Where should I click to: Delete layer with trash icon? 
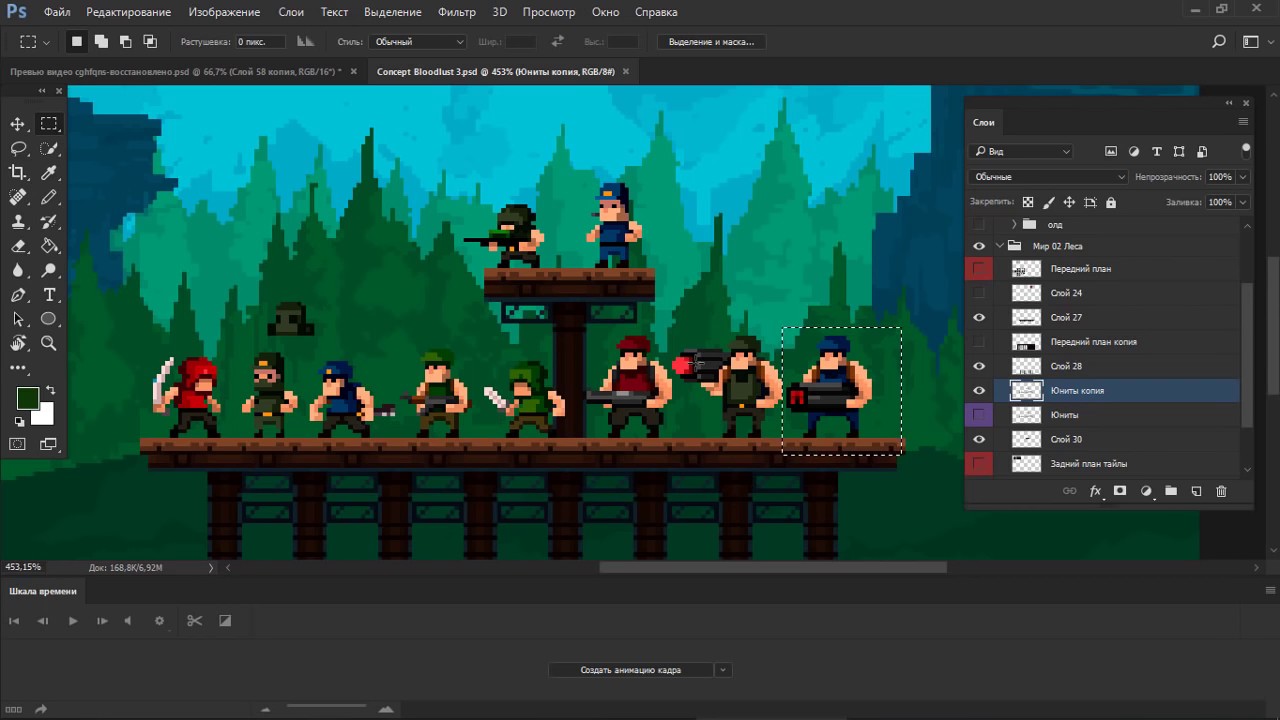tap(1221, 491)
